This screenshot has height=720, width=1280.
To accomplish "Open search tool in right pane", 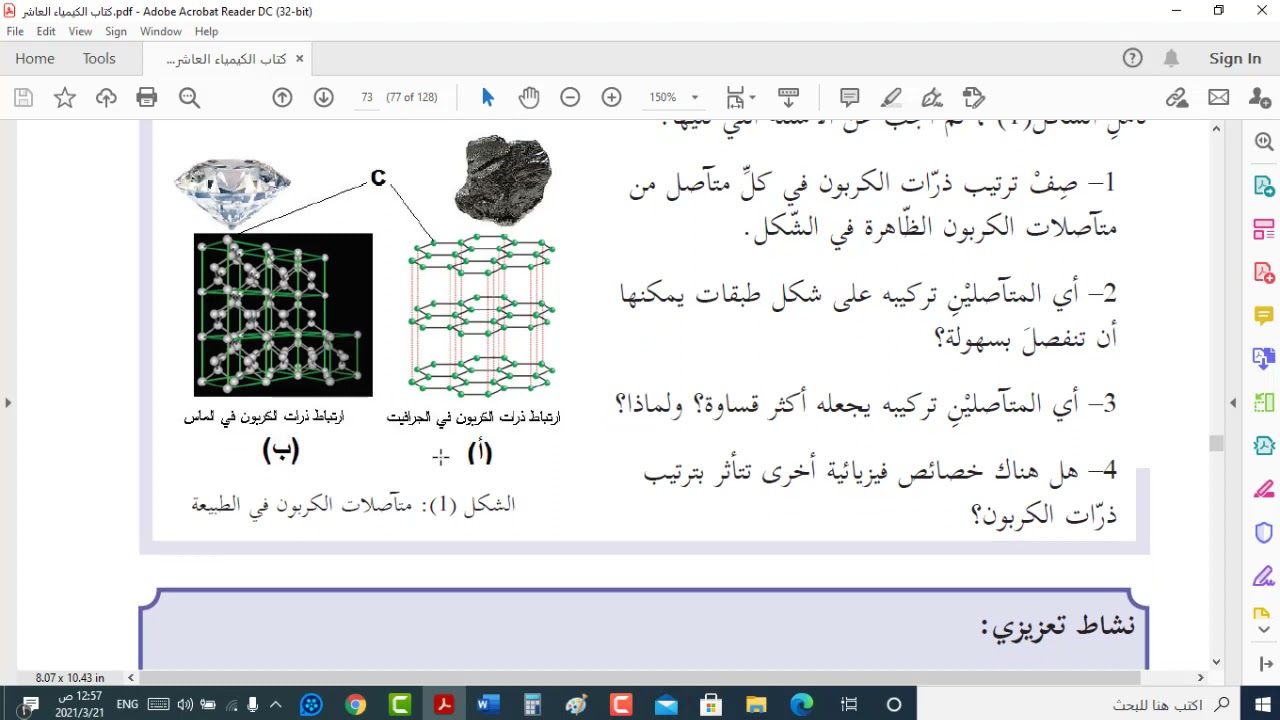I will (1263, 142).
